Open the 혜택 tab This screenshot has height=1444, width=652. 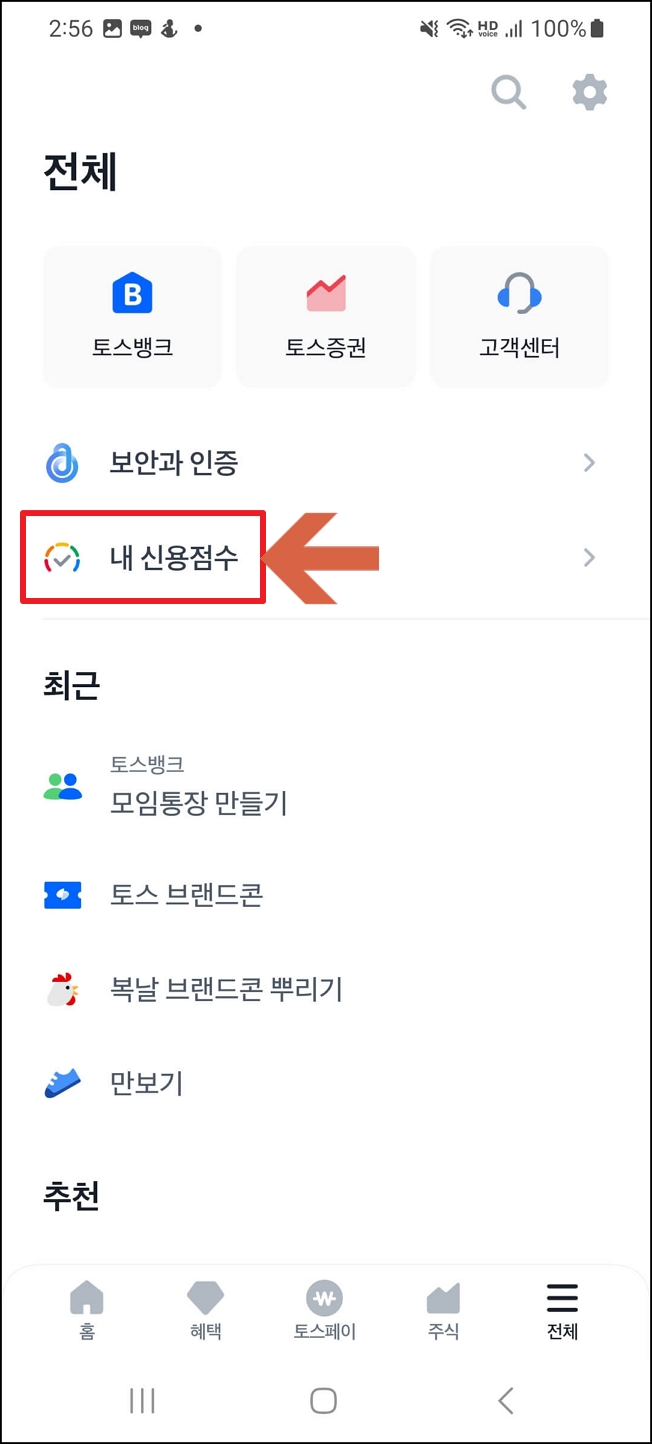coord(205,1310)
